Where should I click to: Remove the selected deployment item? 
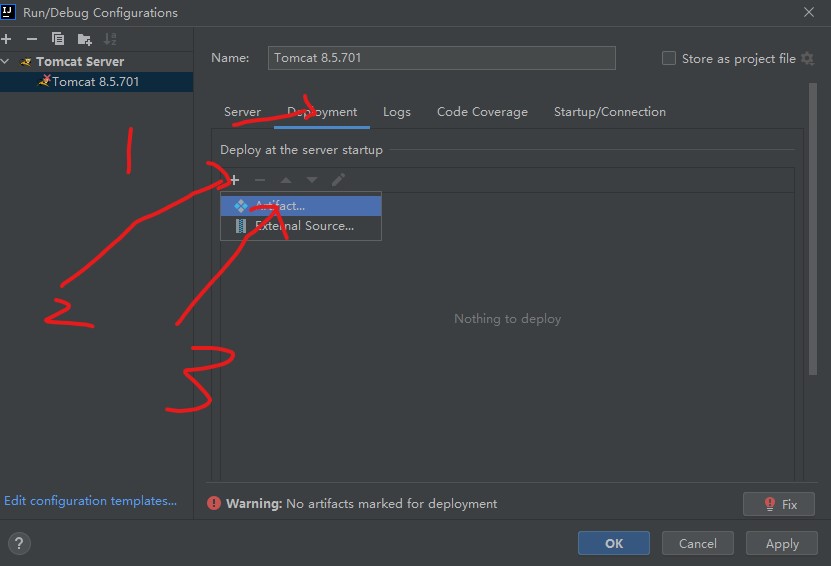[260, 180]
